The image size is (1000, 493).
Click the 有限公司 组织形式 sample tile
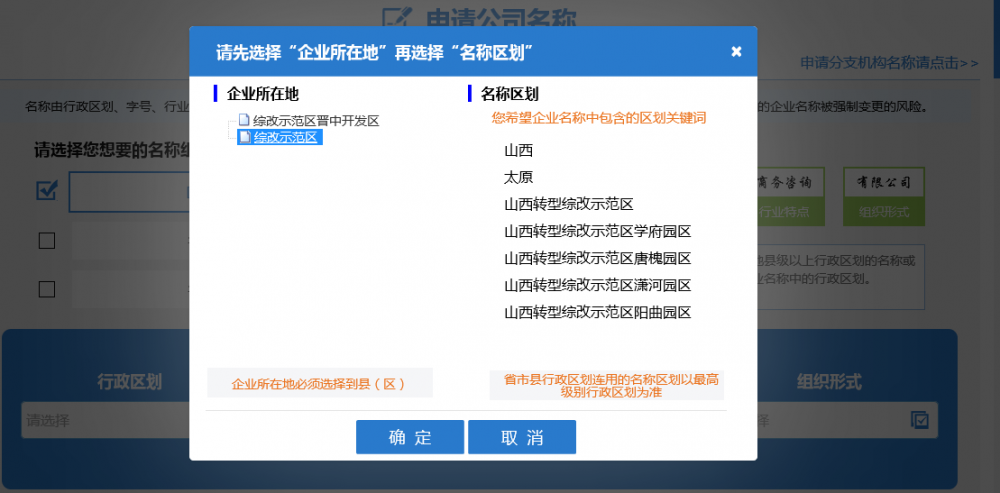[x=884, y=196]
